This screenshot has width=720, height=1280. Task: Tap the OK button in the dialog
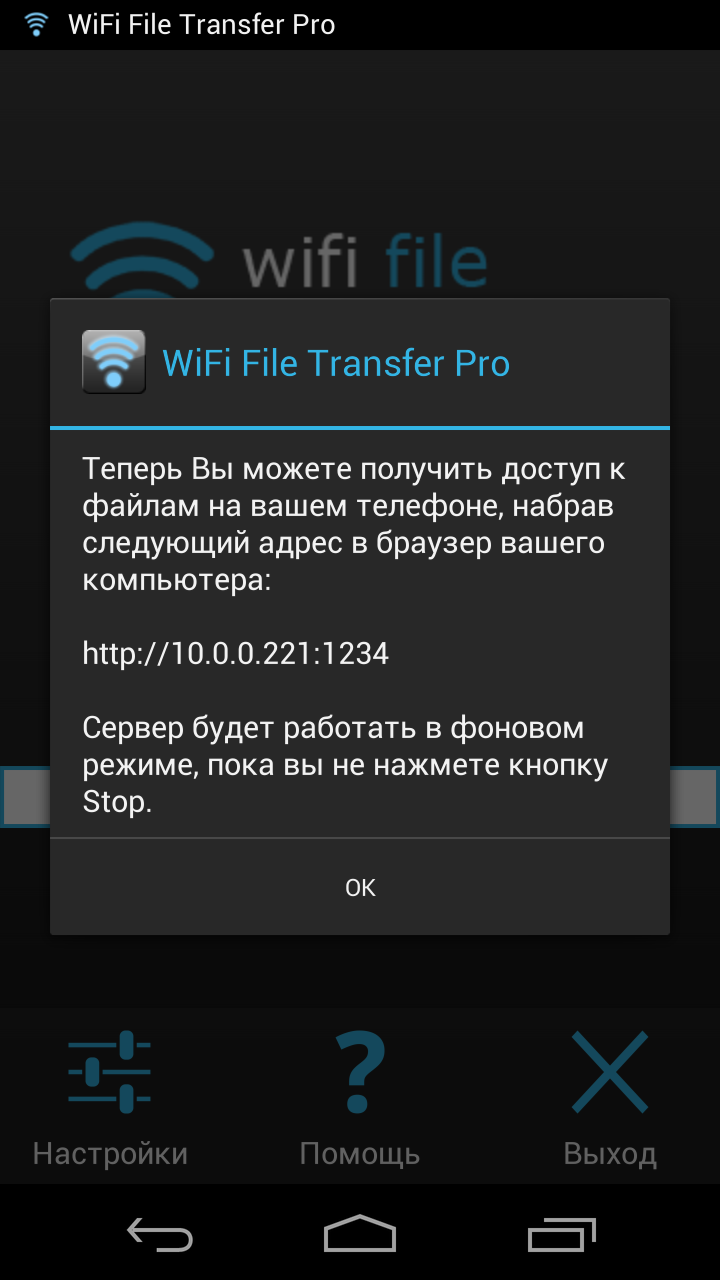tap(360, 887)
